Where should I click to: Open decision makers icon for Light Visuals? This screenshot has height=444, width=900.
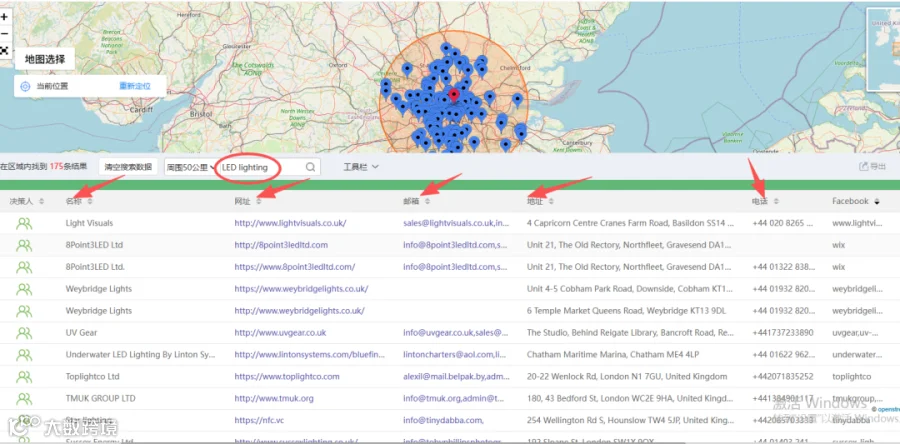pos(24,224)
